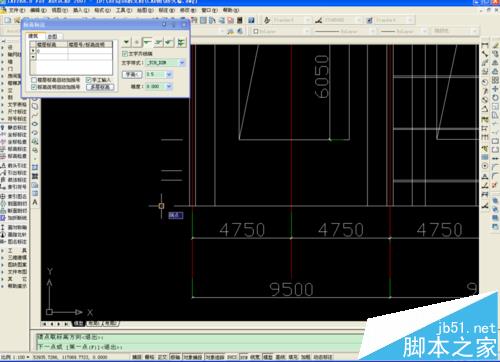Open the 编辑 menu
The image size is (500, 362).
coord(38,10)
